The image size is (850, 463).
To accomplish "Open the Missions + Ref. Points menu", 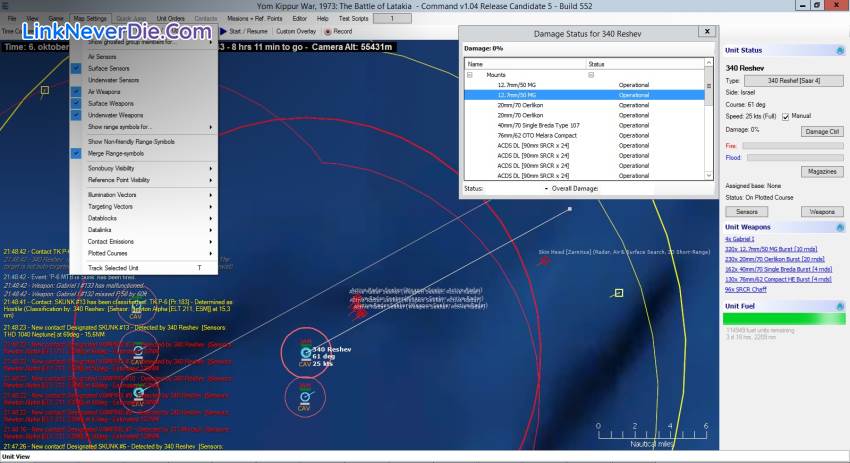I will coord(254,18).
